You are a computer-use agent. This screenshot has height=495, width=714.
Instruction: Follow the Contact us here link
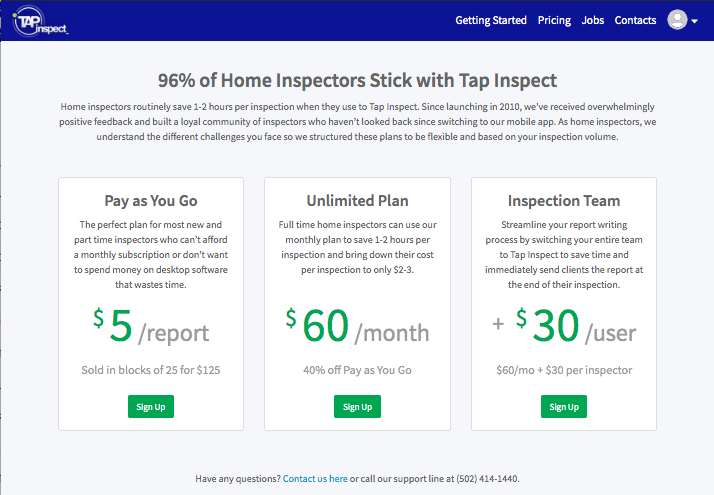(315, 479)
